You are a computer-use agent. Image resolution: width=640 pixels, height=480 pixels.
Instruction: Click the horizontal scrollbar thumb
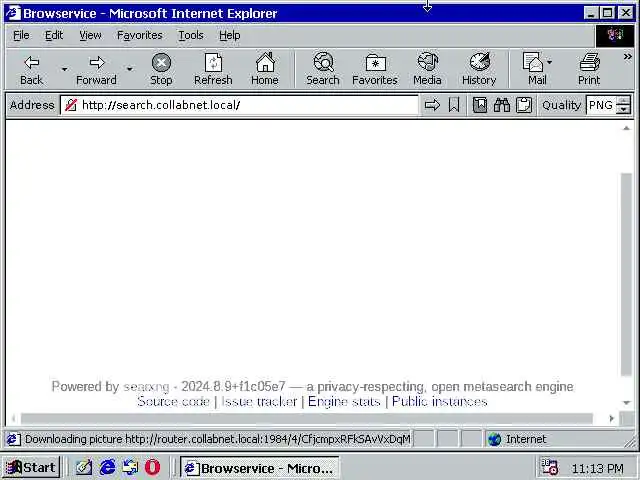click(x=307, y=418)
